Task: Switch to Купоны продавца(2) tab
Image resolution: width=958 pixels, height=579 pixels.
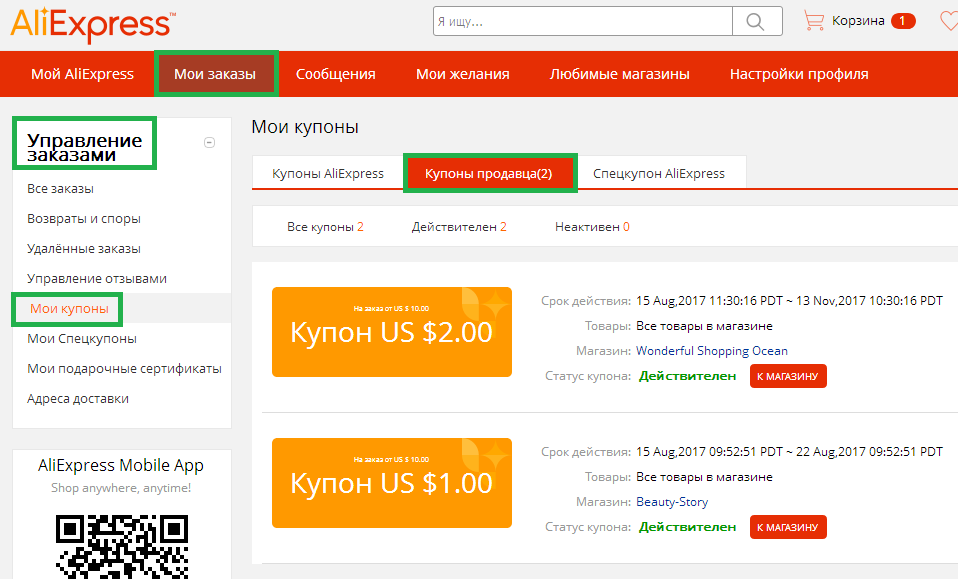Action: click(x=489, y=173)
